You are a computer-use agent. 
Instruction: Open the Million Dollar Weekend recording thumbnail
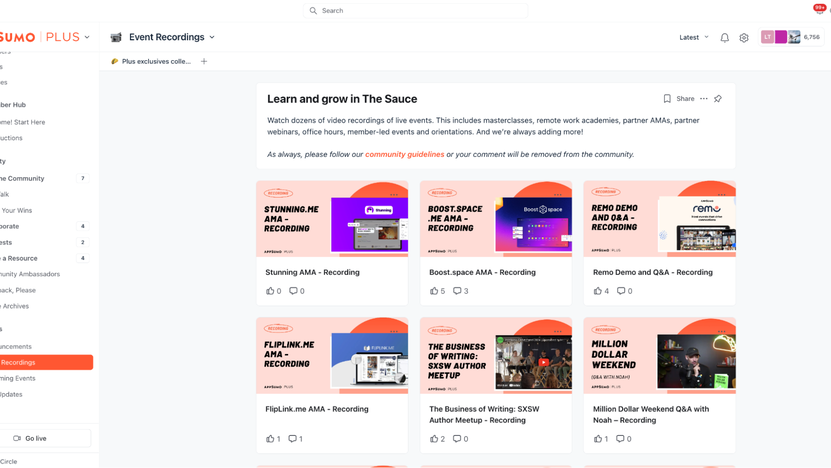coord(659,356)
